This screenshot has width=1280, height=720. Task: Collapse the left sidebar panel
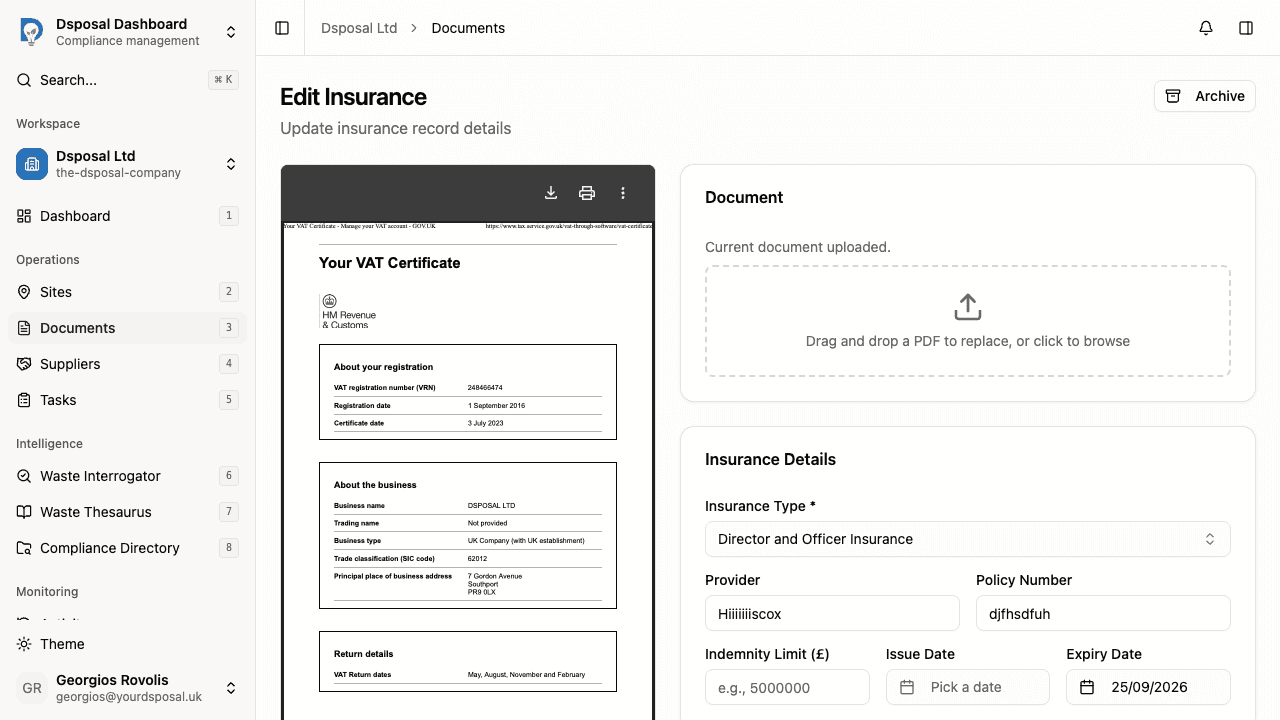pyautogui.click(x=281, y=28)
